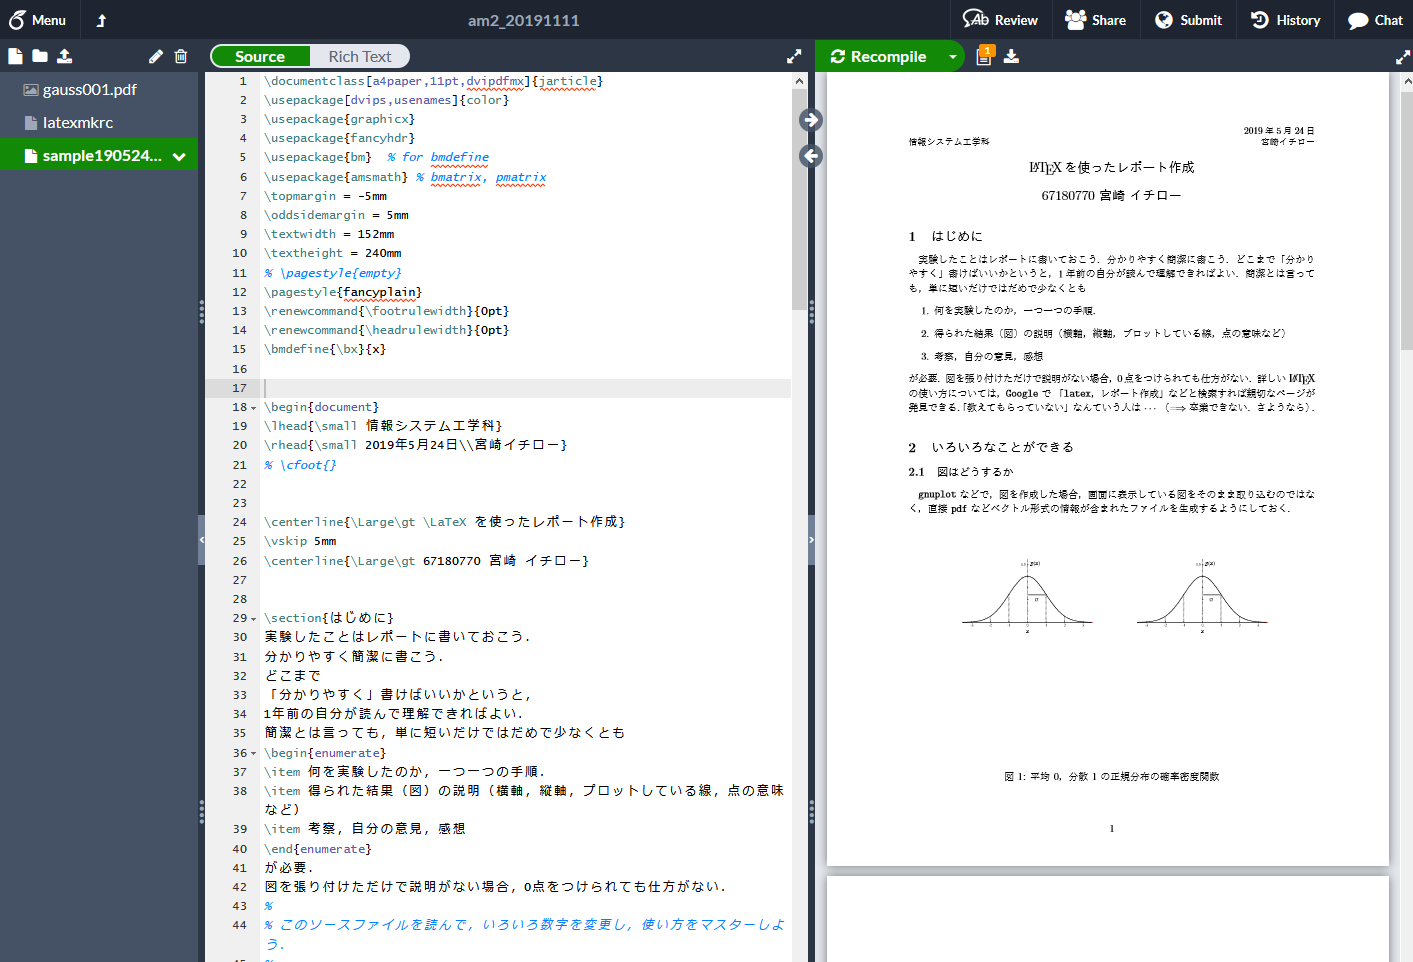Image resolution: width=1413 pixels, height=962 pixels.
Task: Open Recompile options dropdown arrow
Action: pos(953,57)
